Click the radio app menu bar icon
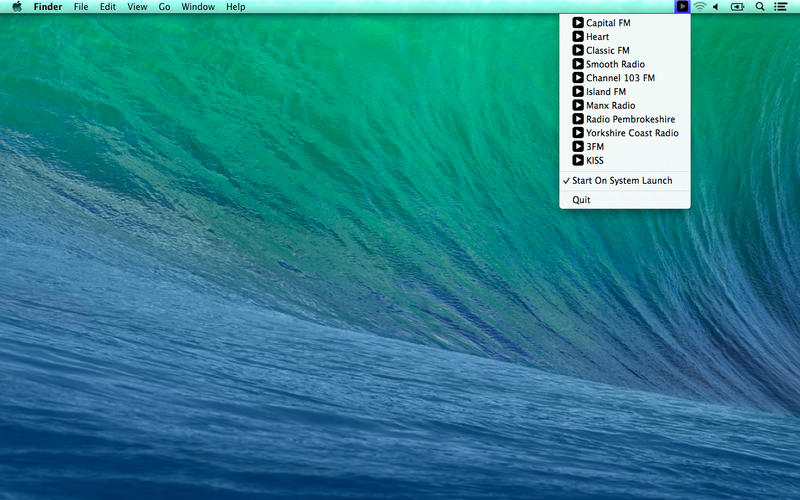The image size is (800, 500). [682, 7]
